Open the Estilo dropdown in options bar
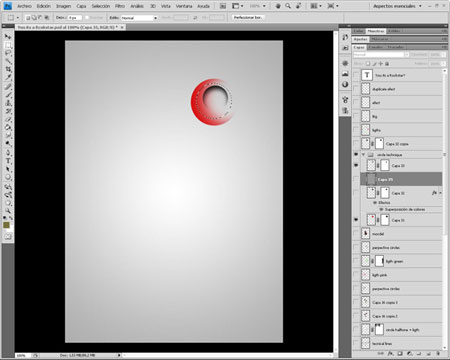Viewport: 450px width, 360px height. coord(139,18)
